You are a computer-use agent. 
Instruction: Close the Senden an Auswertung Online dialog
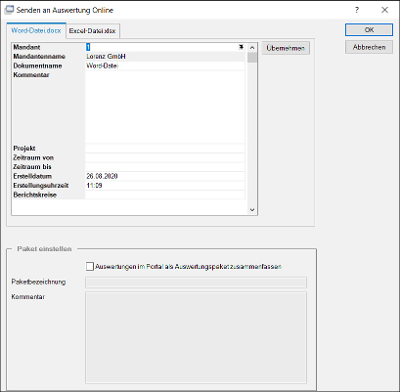(x=385, y=10)
